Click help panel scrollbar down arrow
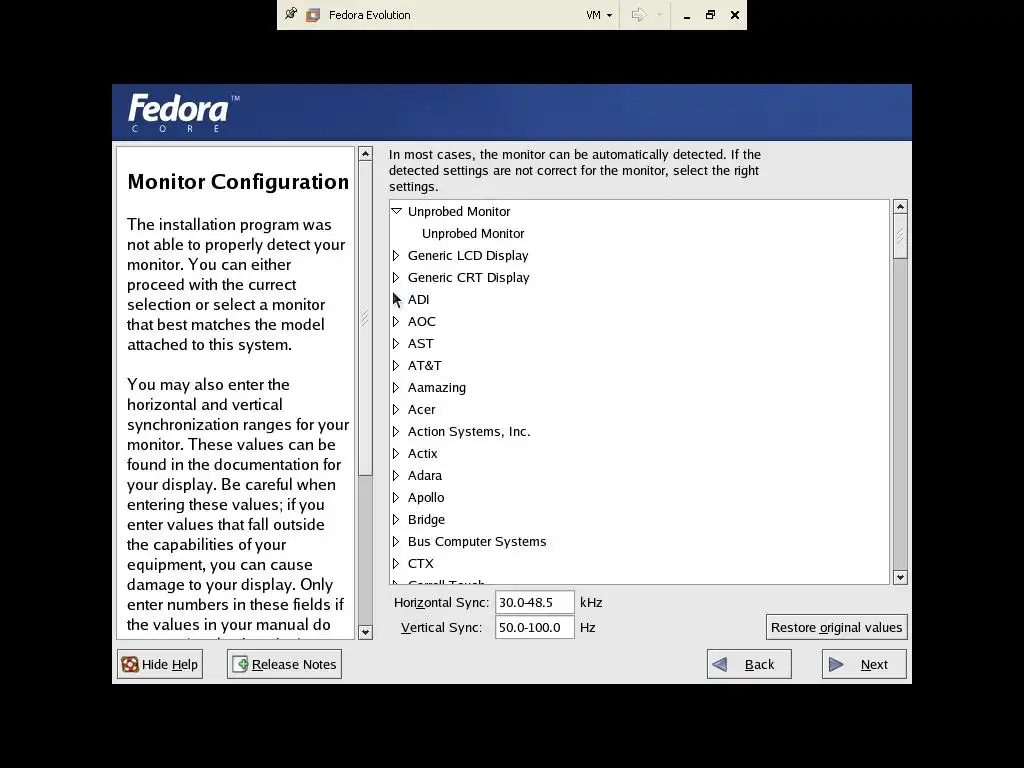This screenshot has height=768, width=1024. 366,632
